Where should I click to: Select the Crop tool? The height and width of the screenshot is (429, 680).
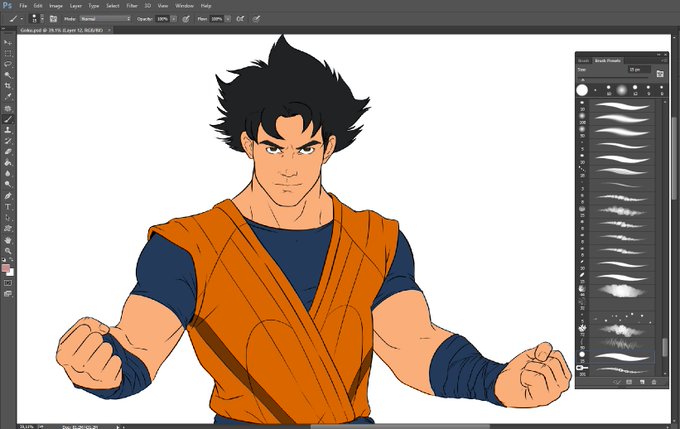[x=8, y=86]
